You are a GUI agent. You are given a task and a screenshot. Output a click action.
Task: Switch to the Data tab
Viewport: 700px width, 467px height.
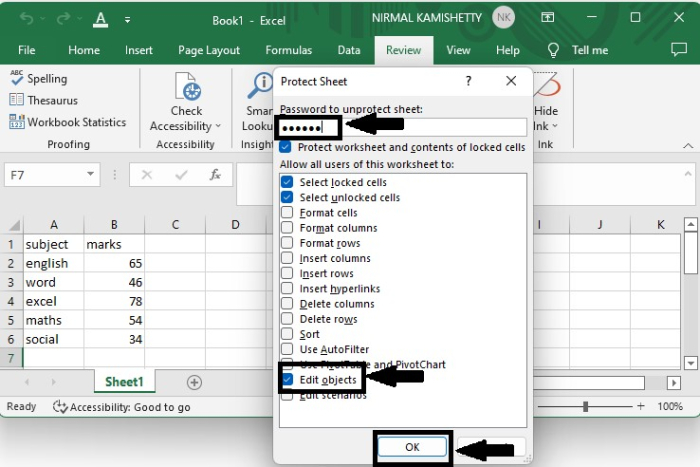(x=349, y=50)
